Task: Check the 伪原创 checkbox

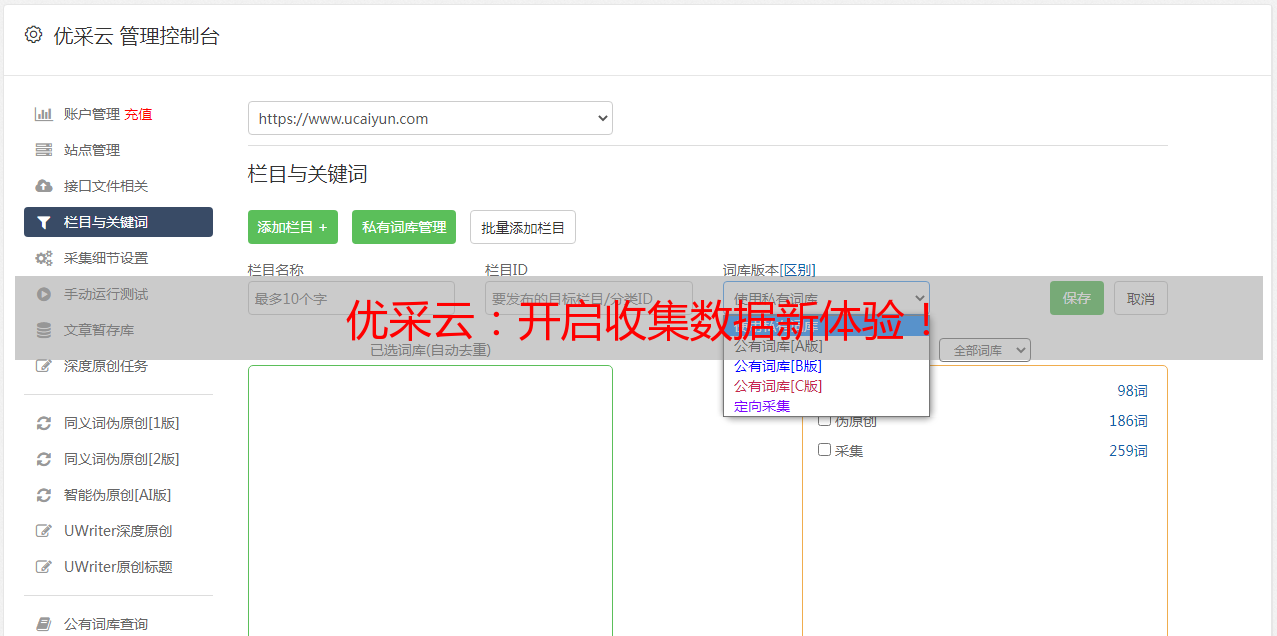Action: tap(825, 420)
